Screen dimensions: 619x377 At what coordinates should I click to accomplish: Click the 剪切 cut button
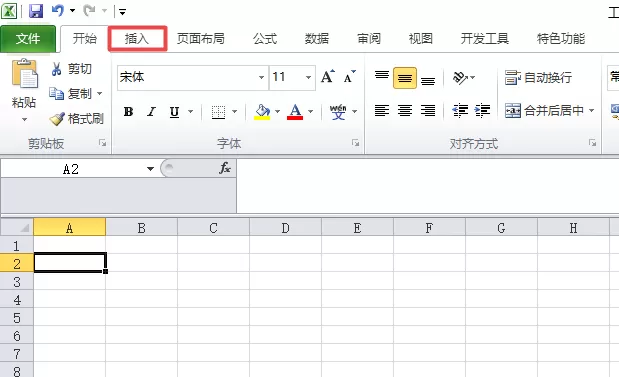click(x=71, y=69)
